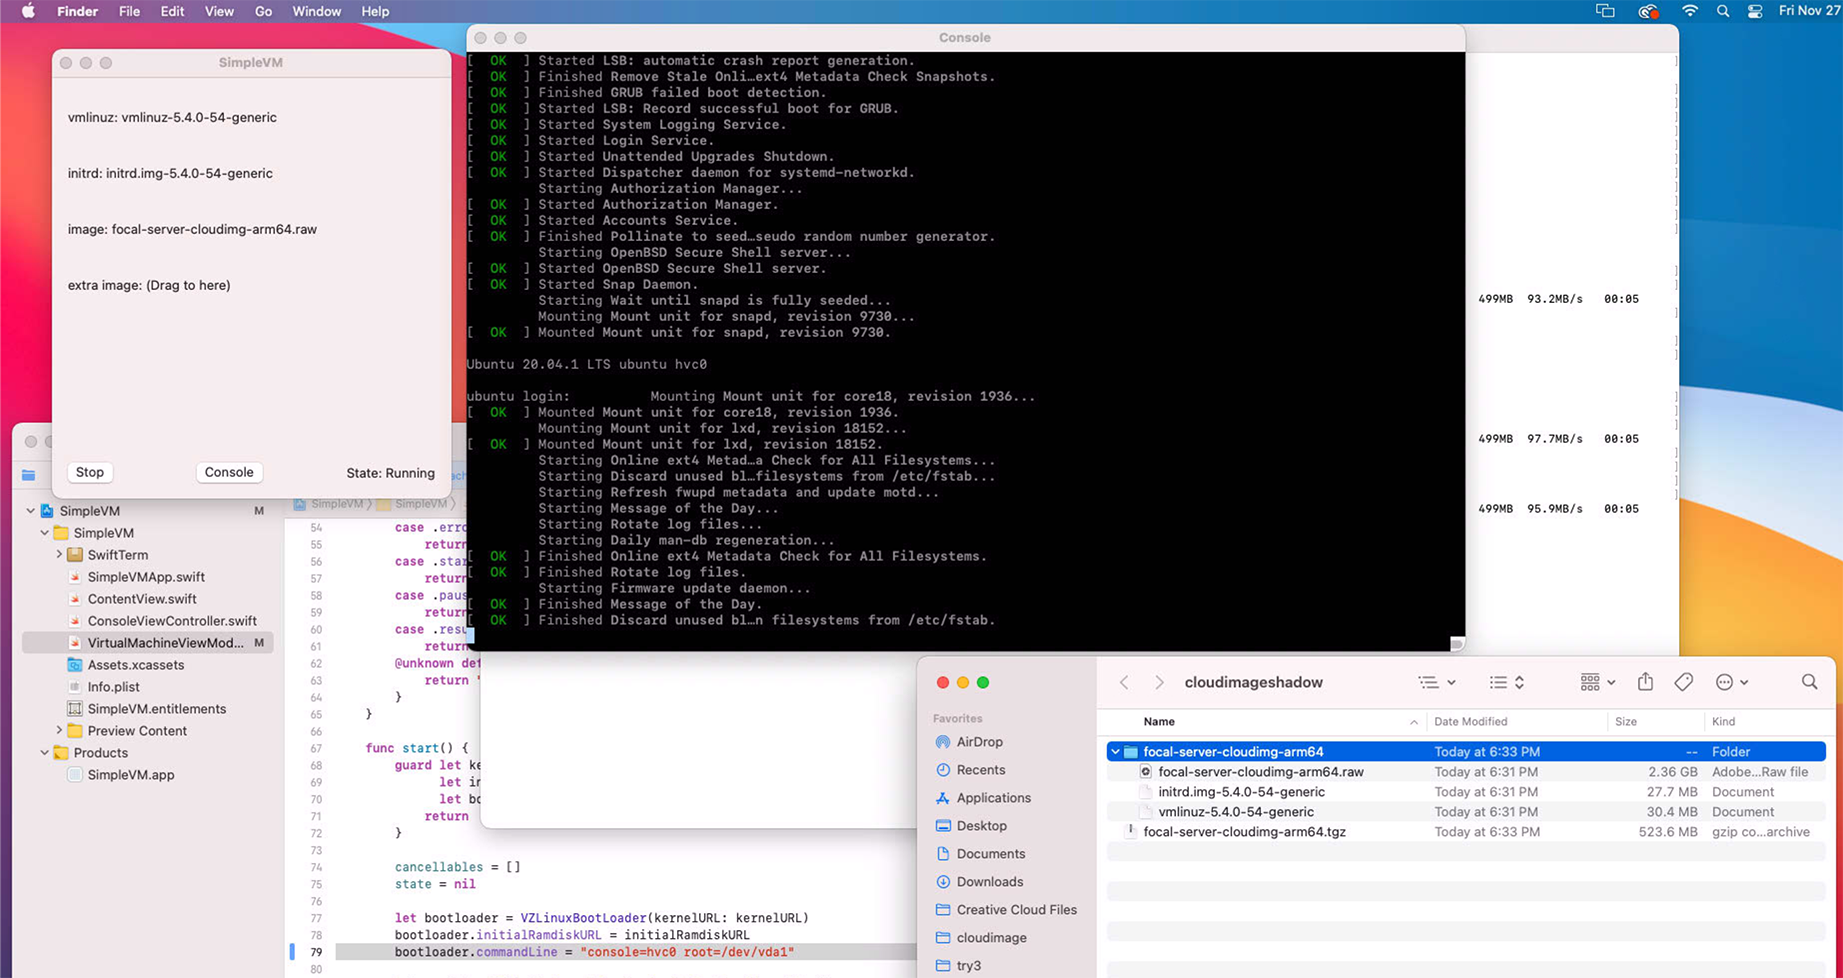
Task: Open the Apple menu
Action: 28,11
